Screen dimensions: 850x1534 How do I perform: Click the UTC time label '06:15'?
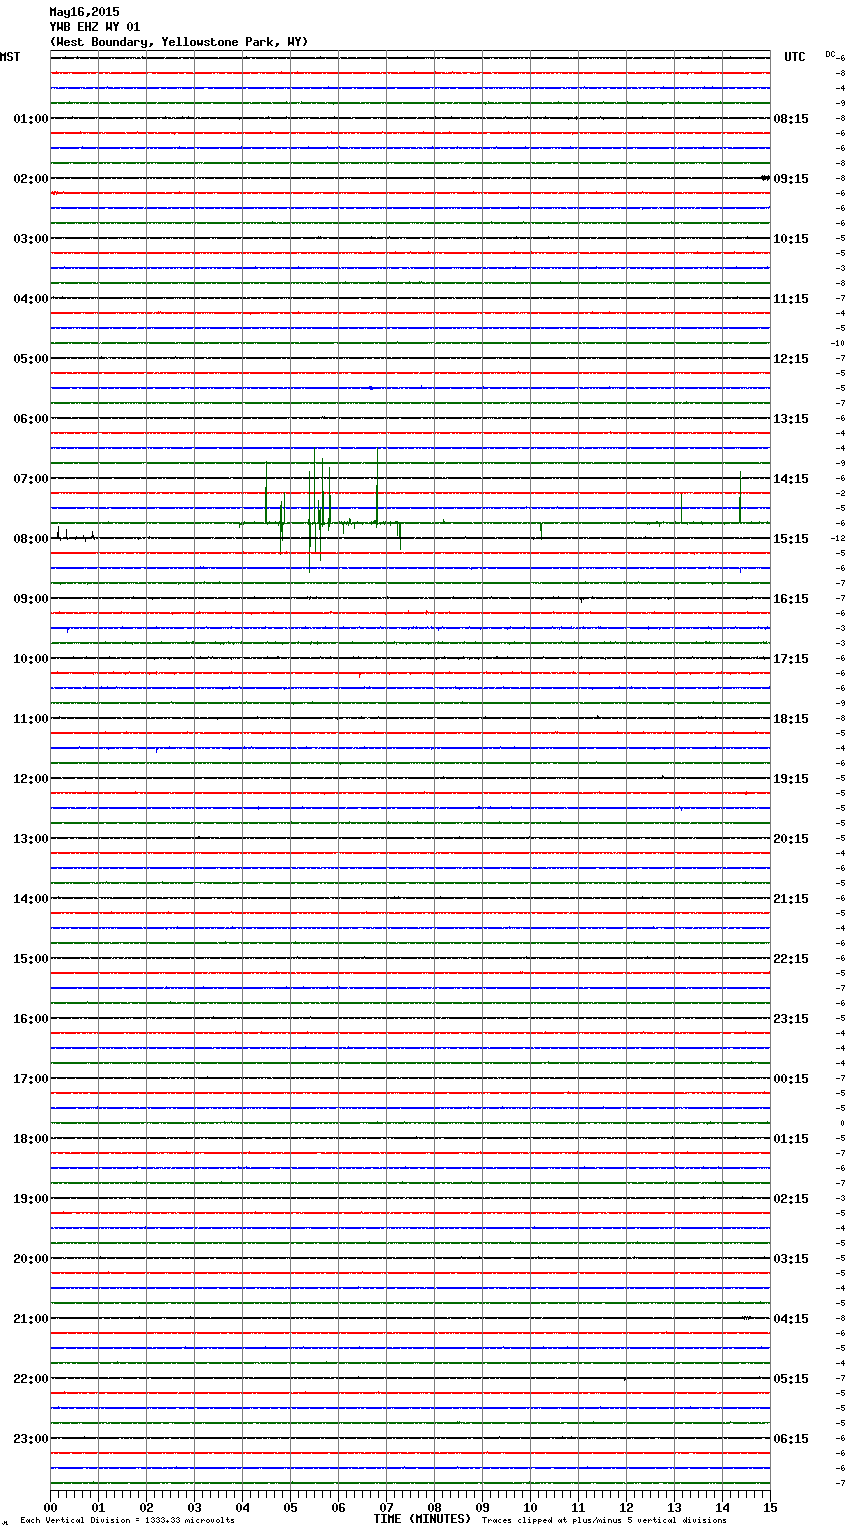pyautogui.click(x=791, y=1439)
